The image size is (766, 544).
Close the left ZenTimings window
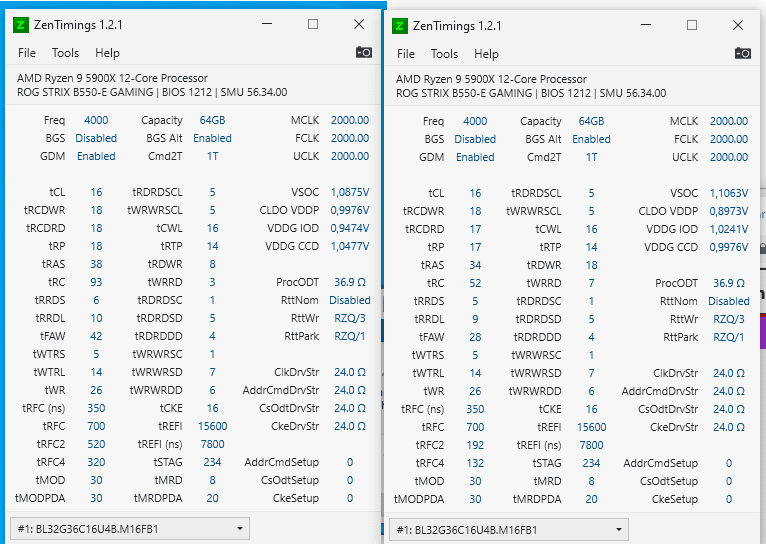point(359,24)
